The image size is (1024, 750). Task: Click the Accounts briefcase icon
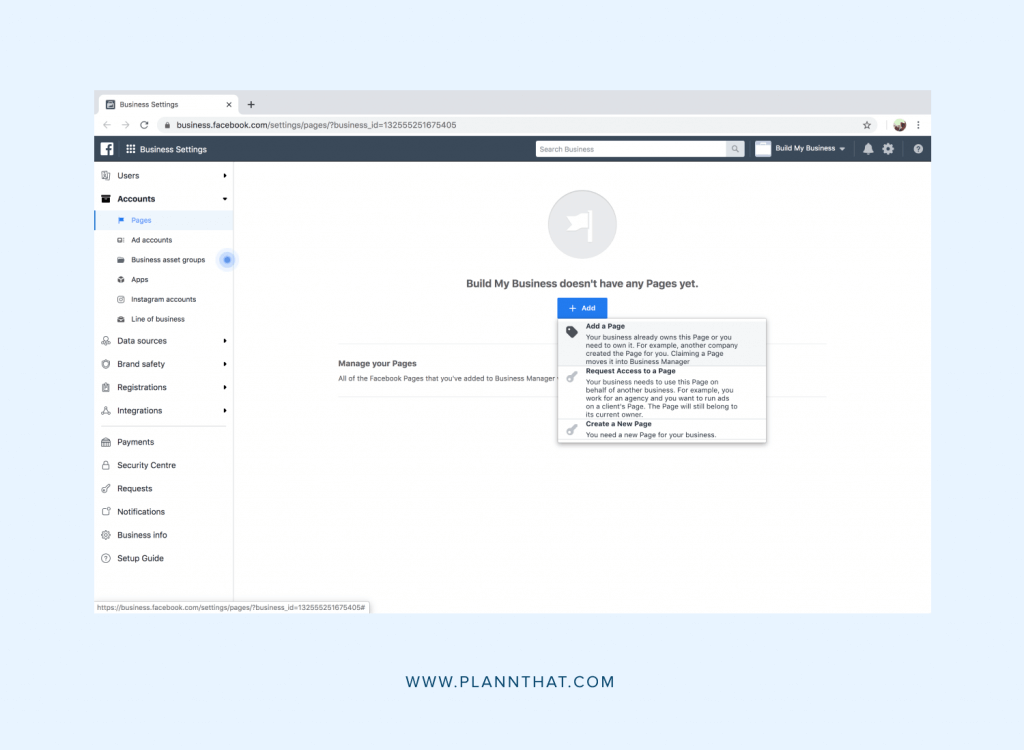(106, 199)
